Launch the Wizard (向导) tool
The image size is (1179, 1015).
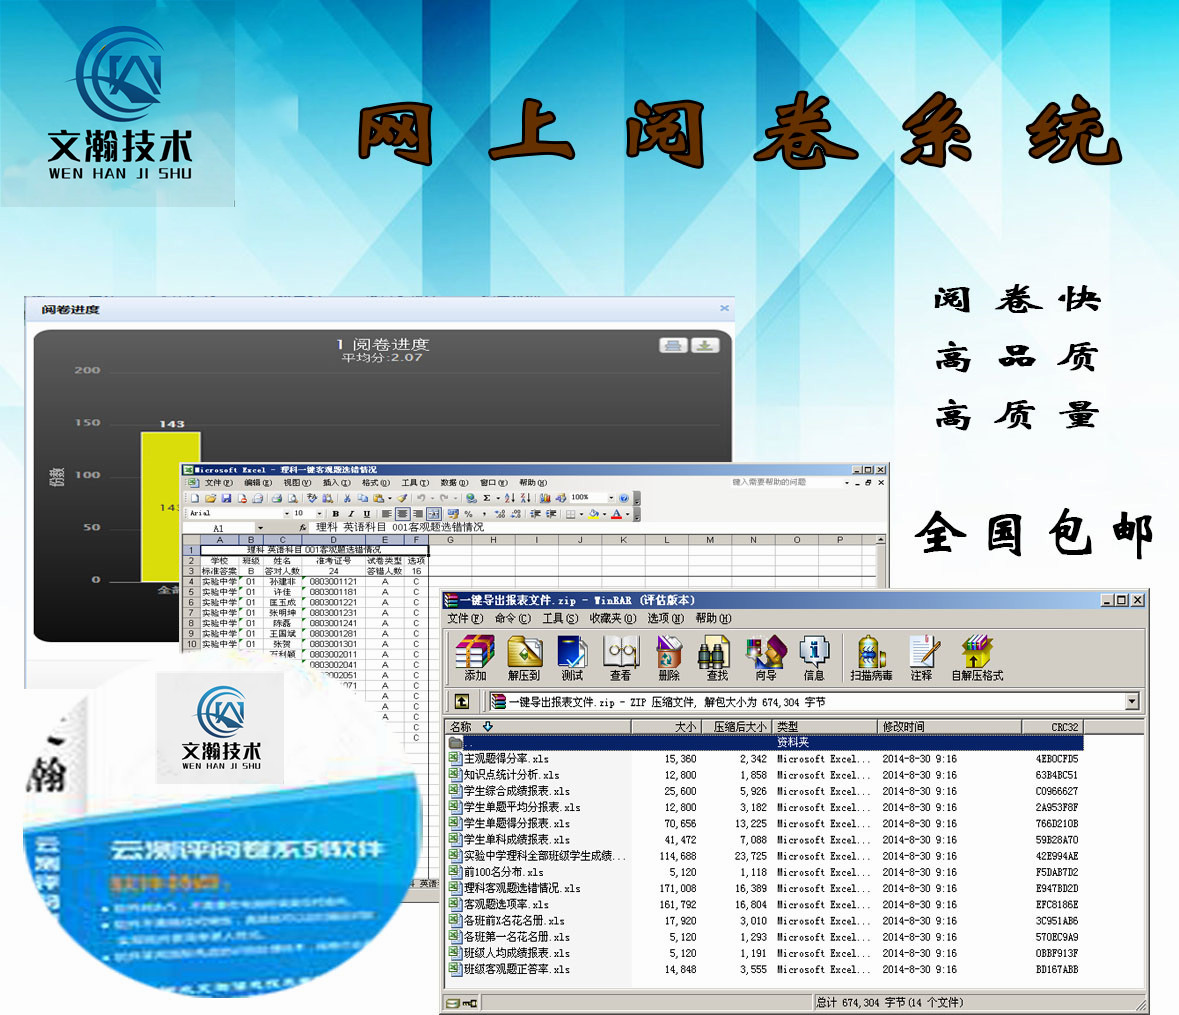click(x=766, y=655)
